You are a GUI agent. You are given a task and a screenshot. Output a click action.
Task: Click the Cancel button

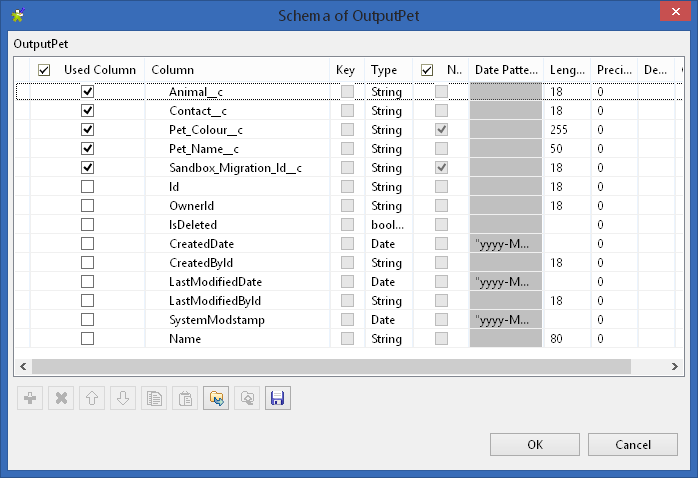[x=633, y=445]
